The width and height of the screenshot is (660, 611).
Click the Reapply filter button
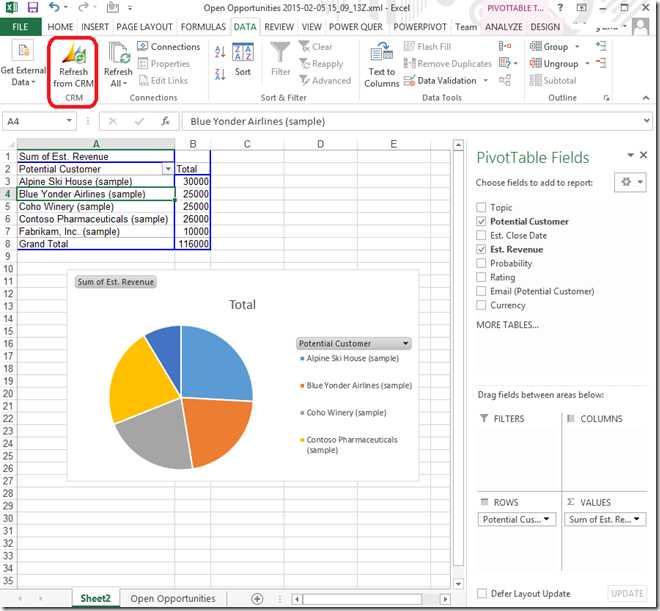(321, 64)
